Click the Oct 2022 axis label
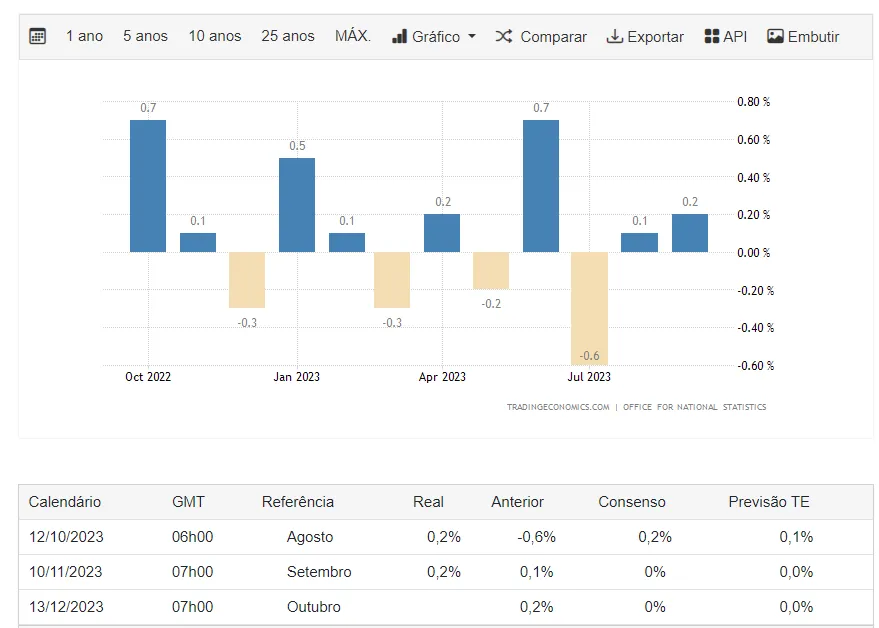 (x=148, y=377)
